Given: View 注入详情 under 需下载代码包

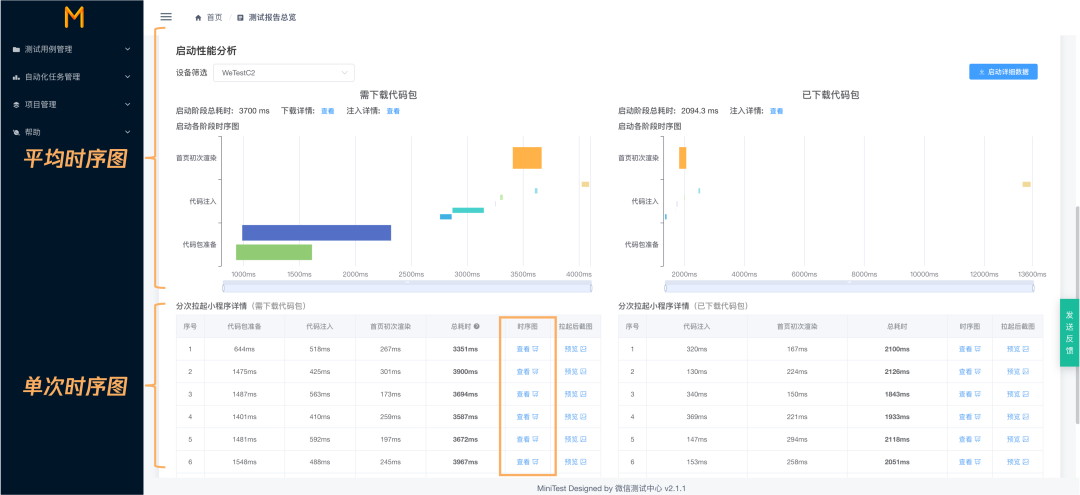Looking at the screenshot, I should tap(393, 111).
